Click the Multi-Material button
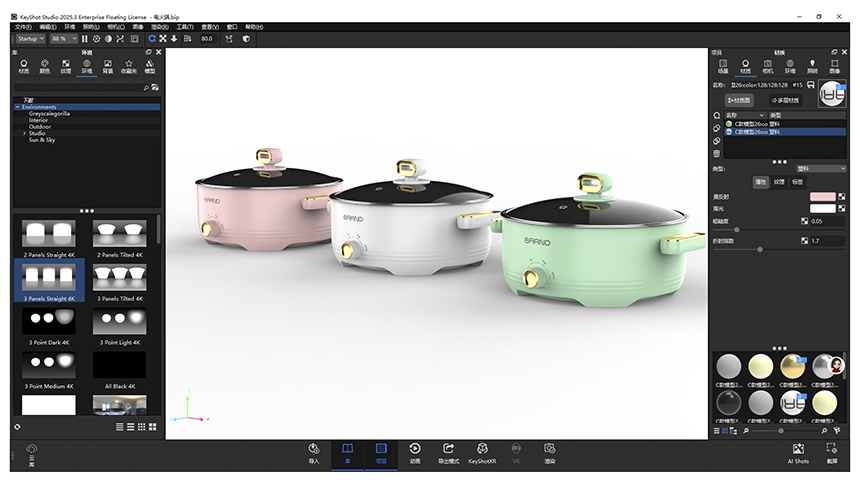Image resolution: width=860 pixels, height=484 pixels. click(x=785, y=100)
